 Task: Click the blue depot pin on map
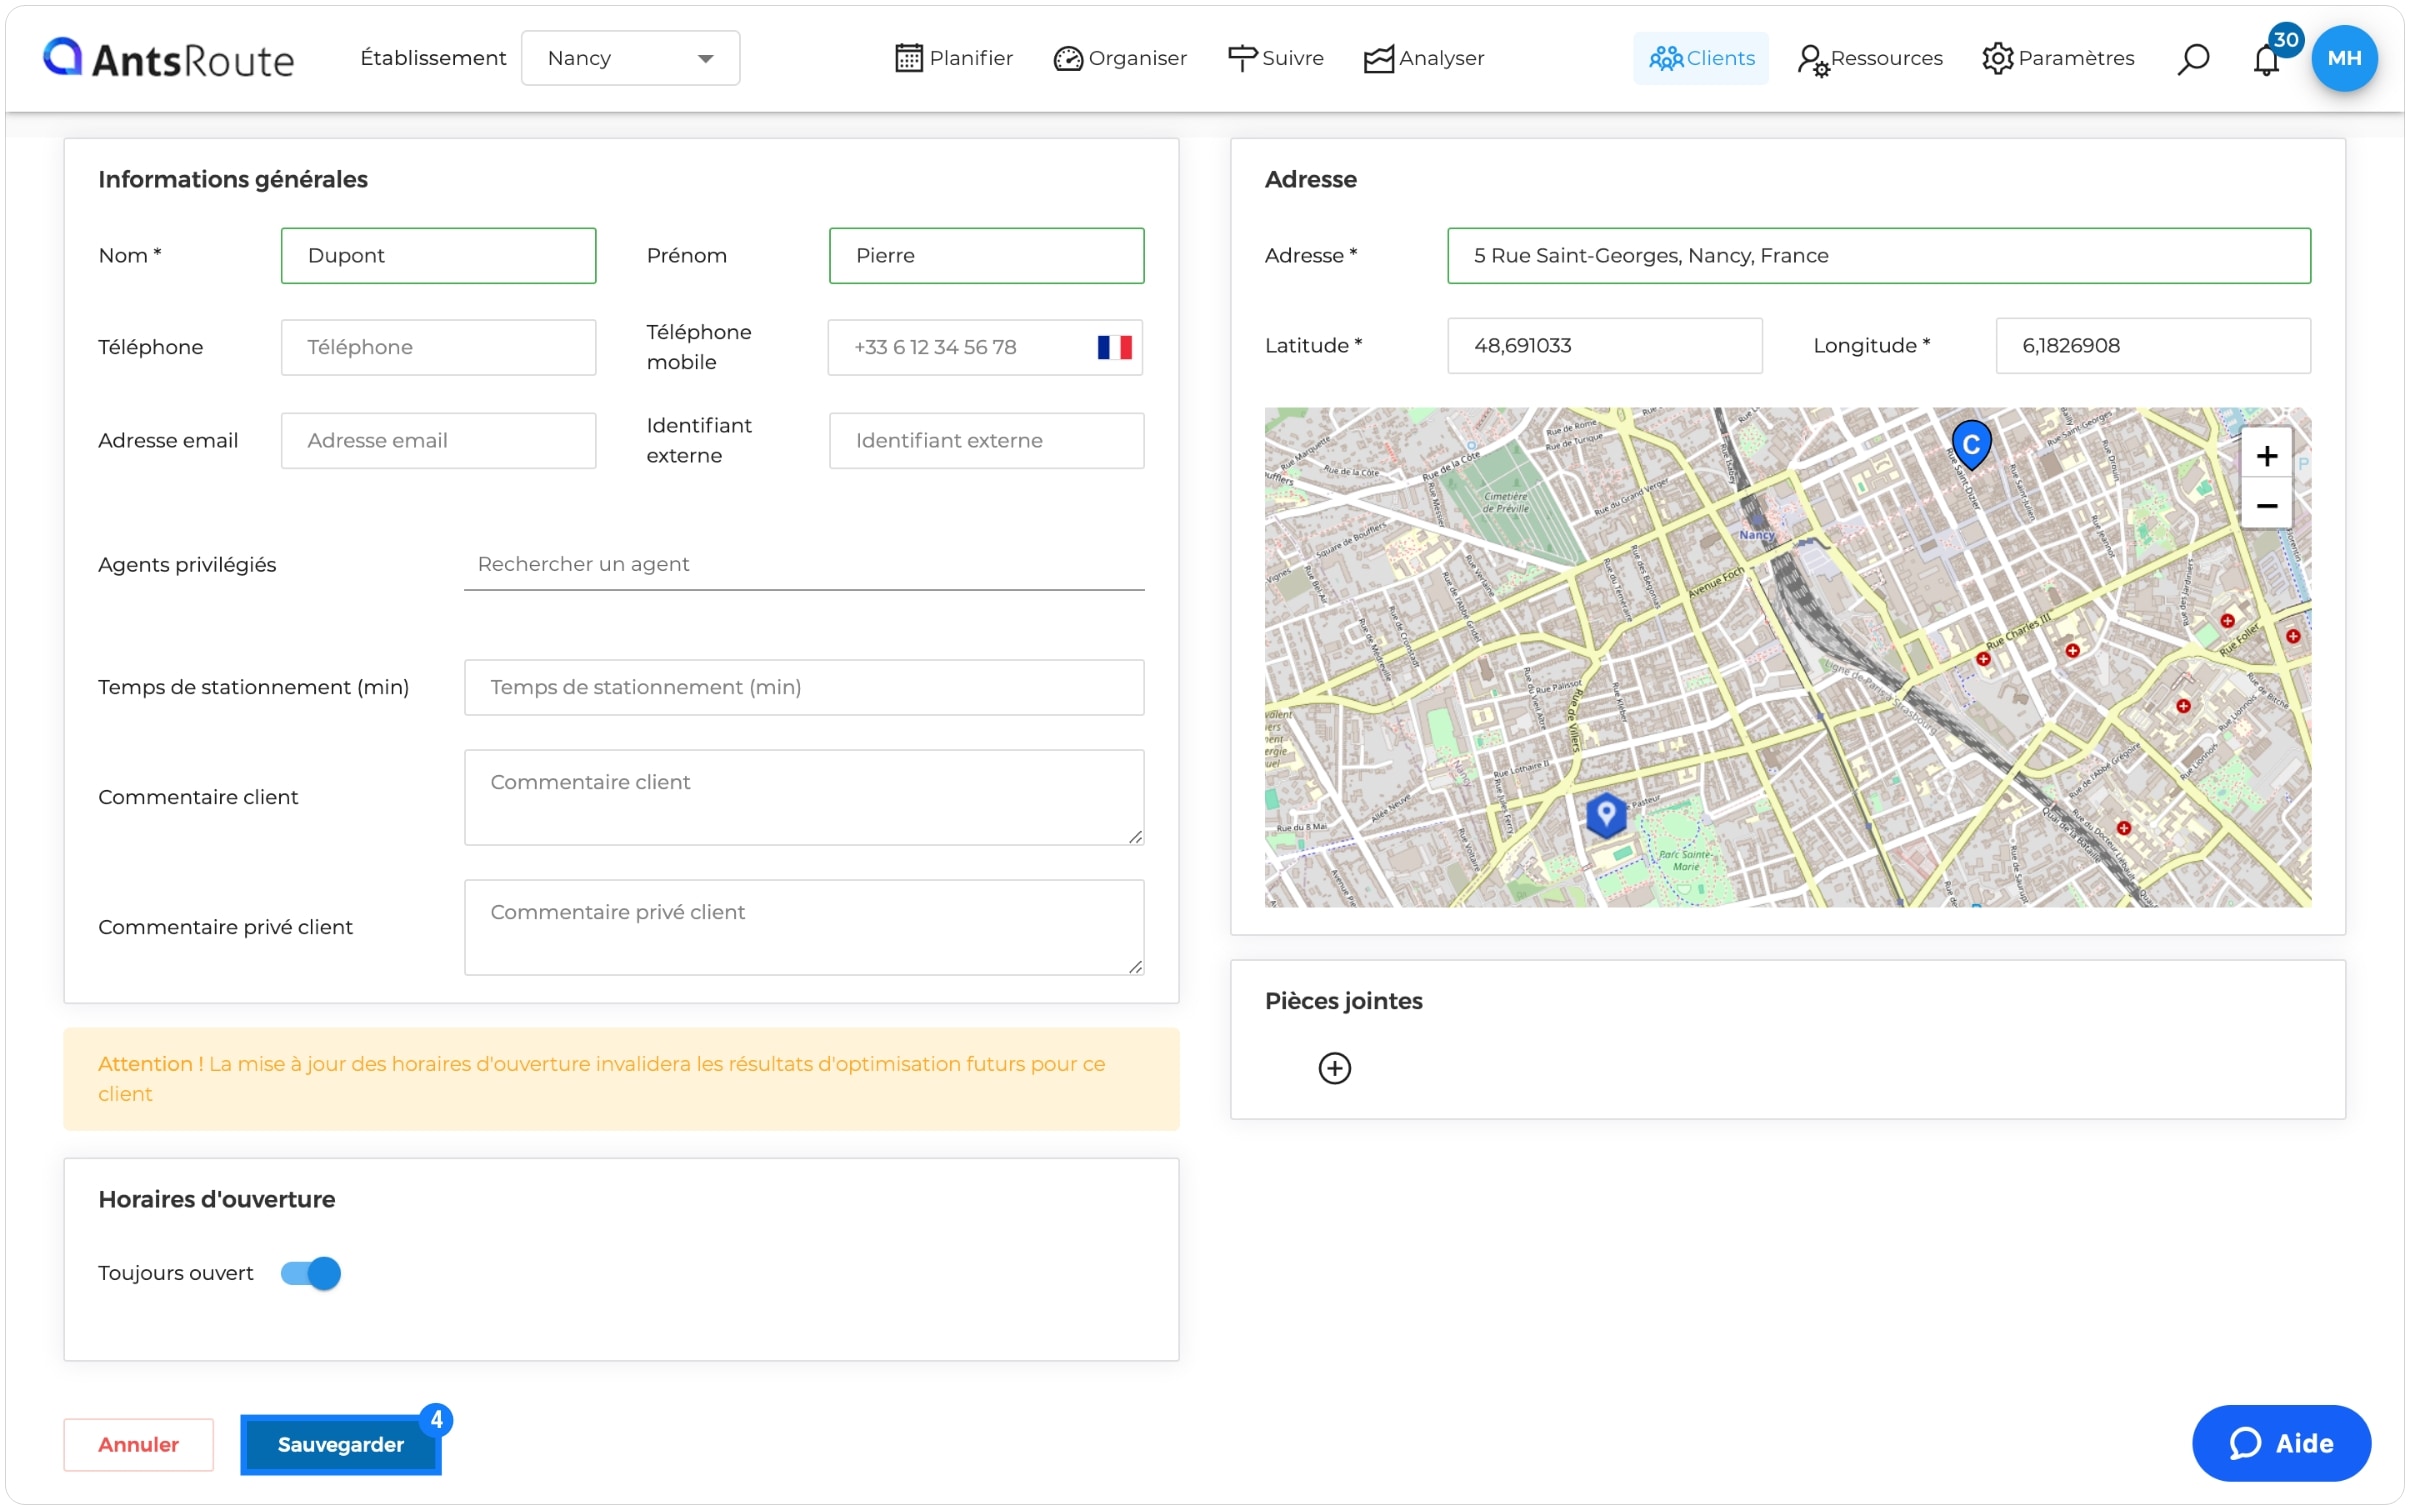click(1605, 815)
